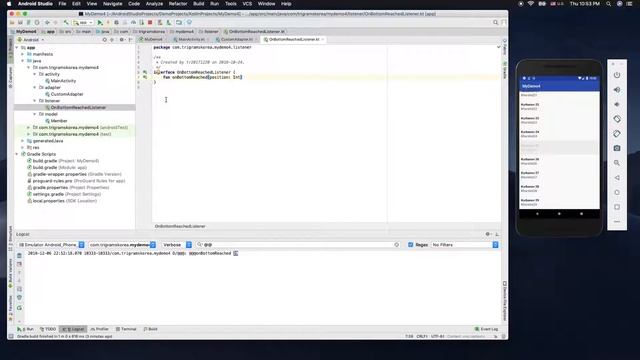Click UTF-8 encoding in status bar
The image size is (640, 360).
point(438,337)
